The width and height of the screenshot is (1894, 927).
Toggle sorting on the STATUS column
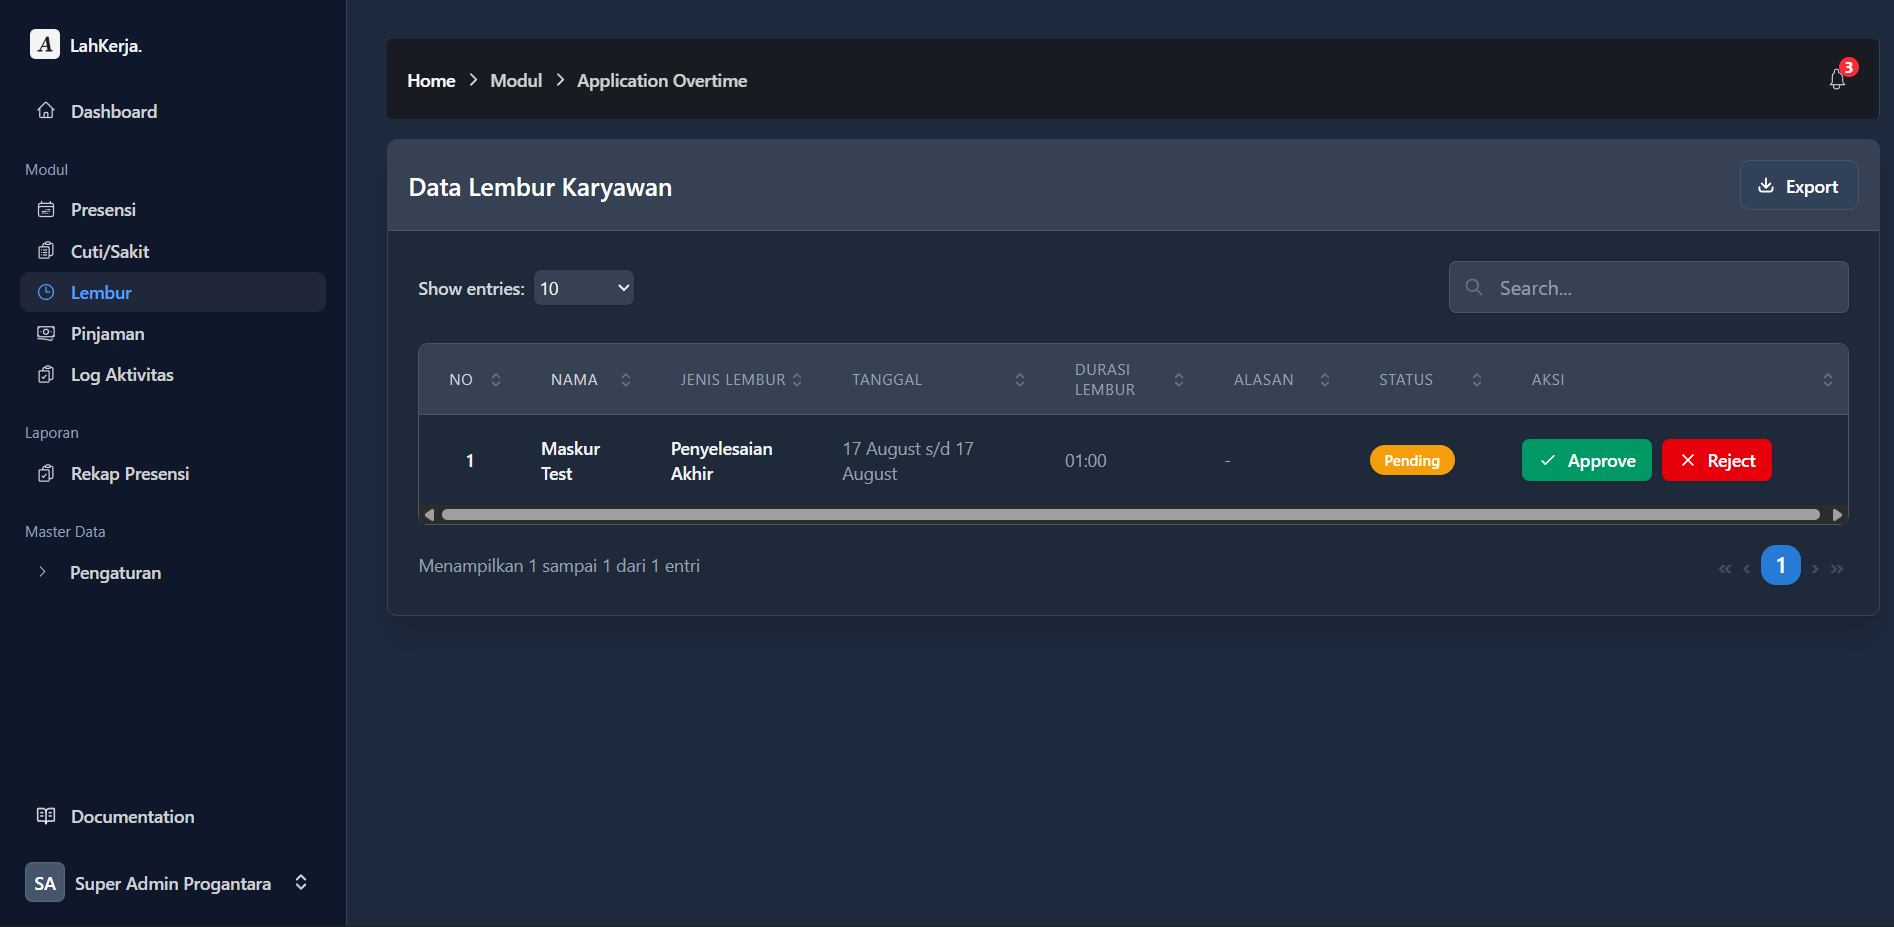tap(1477, 380)
